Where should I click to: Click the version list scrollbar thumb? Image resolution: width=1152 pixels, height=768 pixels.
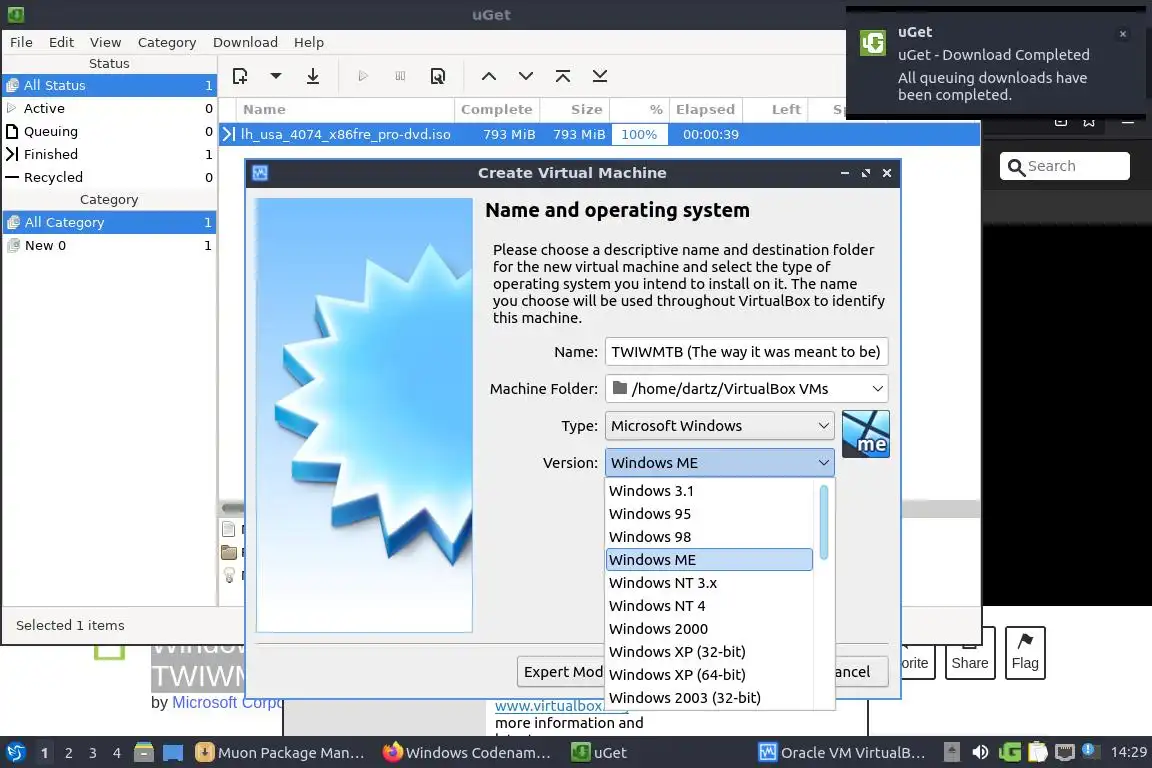(824, 522)
